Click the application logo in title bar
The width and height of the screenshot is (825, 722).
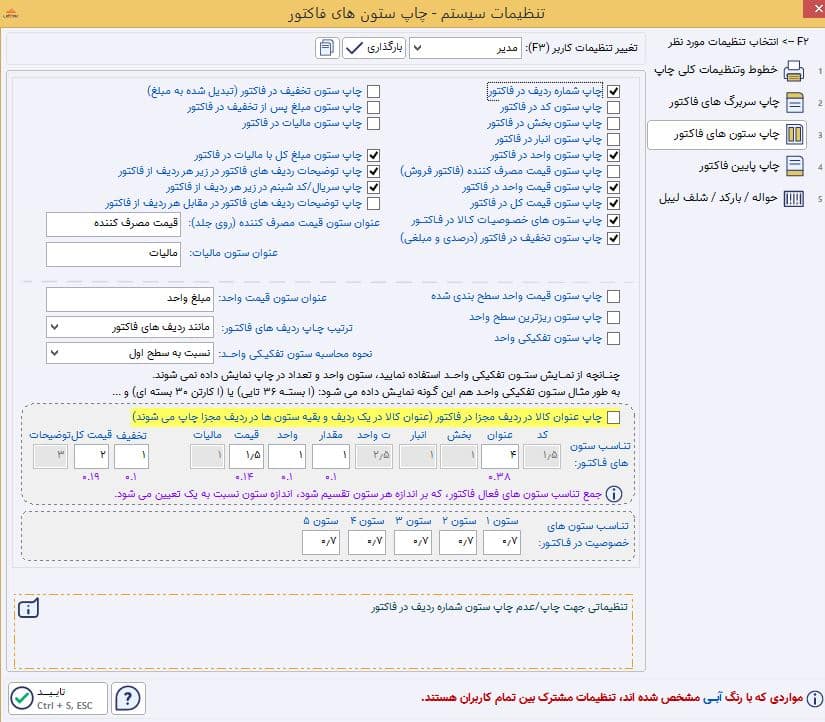tap(11, 13)
